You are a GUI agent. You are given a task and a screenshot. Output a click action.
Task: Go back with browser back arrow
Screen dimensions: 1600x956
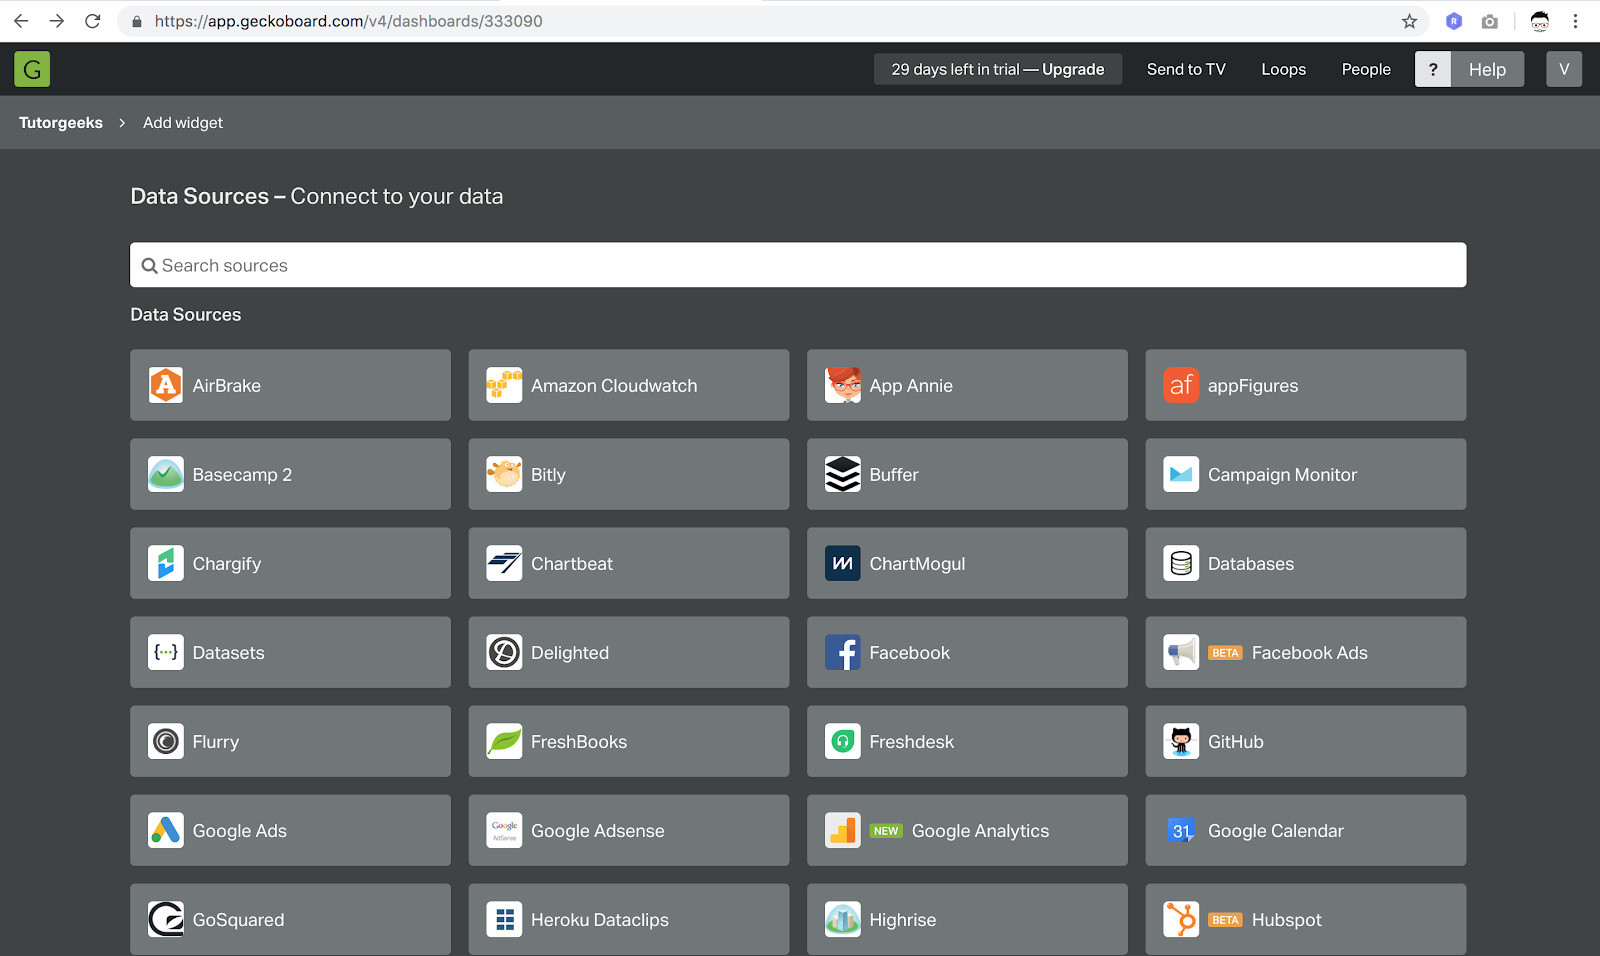pyautogui.click(x=21, y=21)
